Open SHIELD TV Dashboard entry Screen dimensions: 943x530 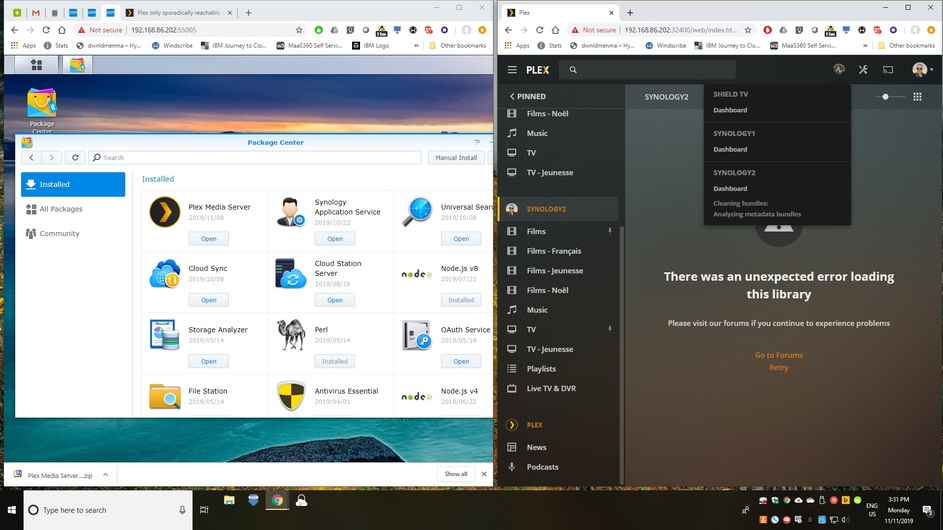point(730,110)
